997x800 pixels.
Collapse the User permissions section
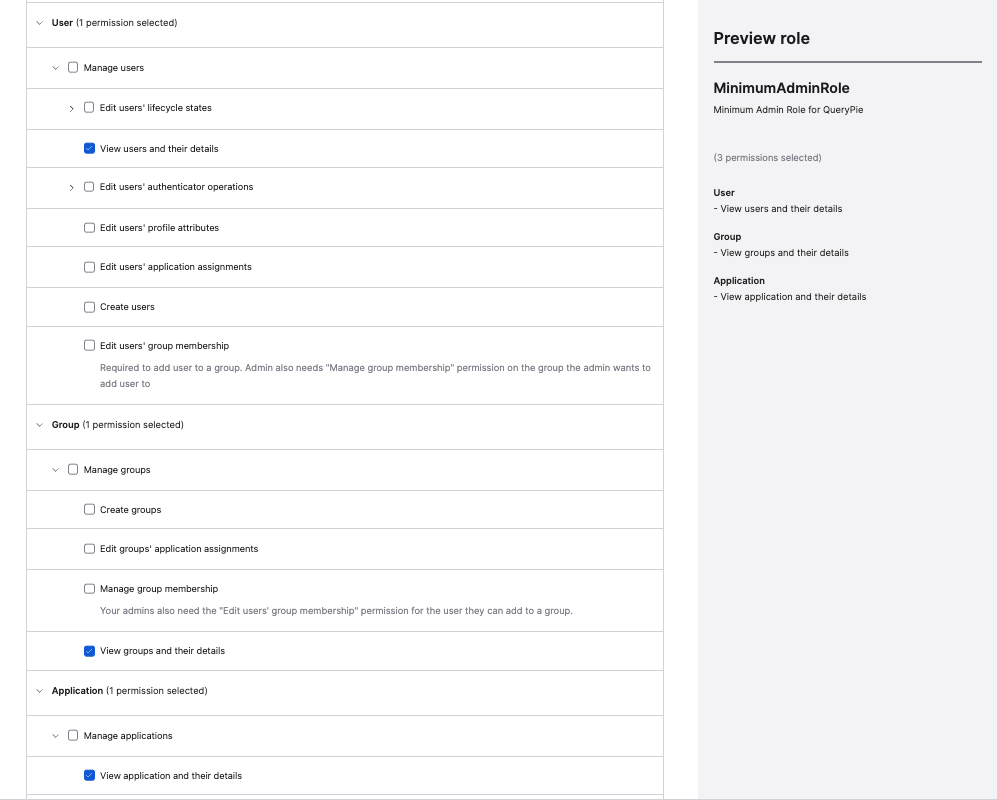(38, 21)
